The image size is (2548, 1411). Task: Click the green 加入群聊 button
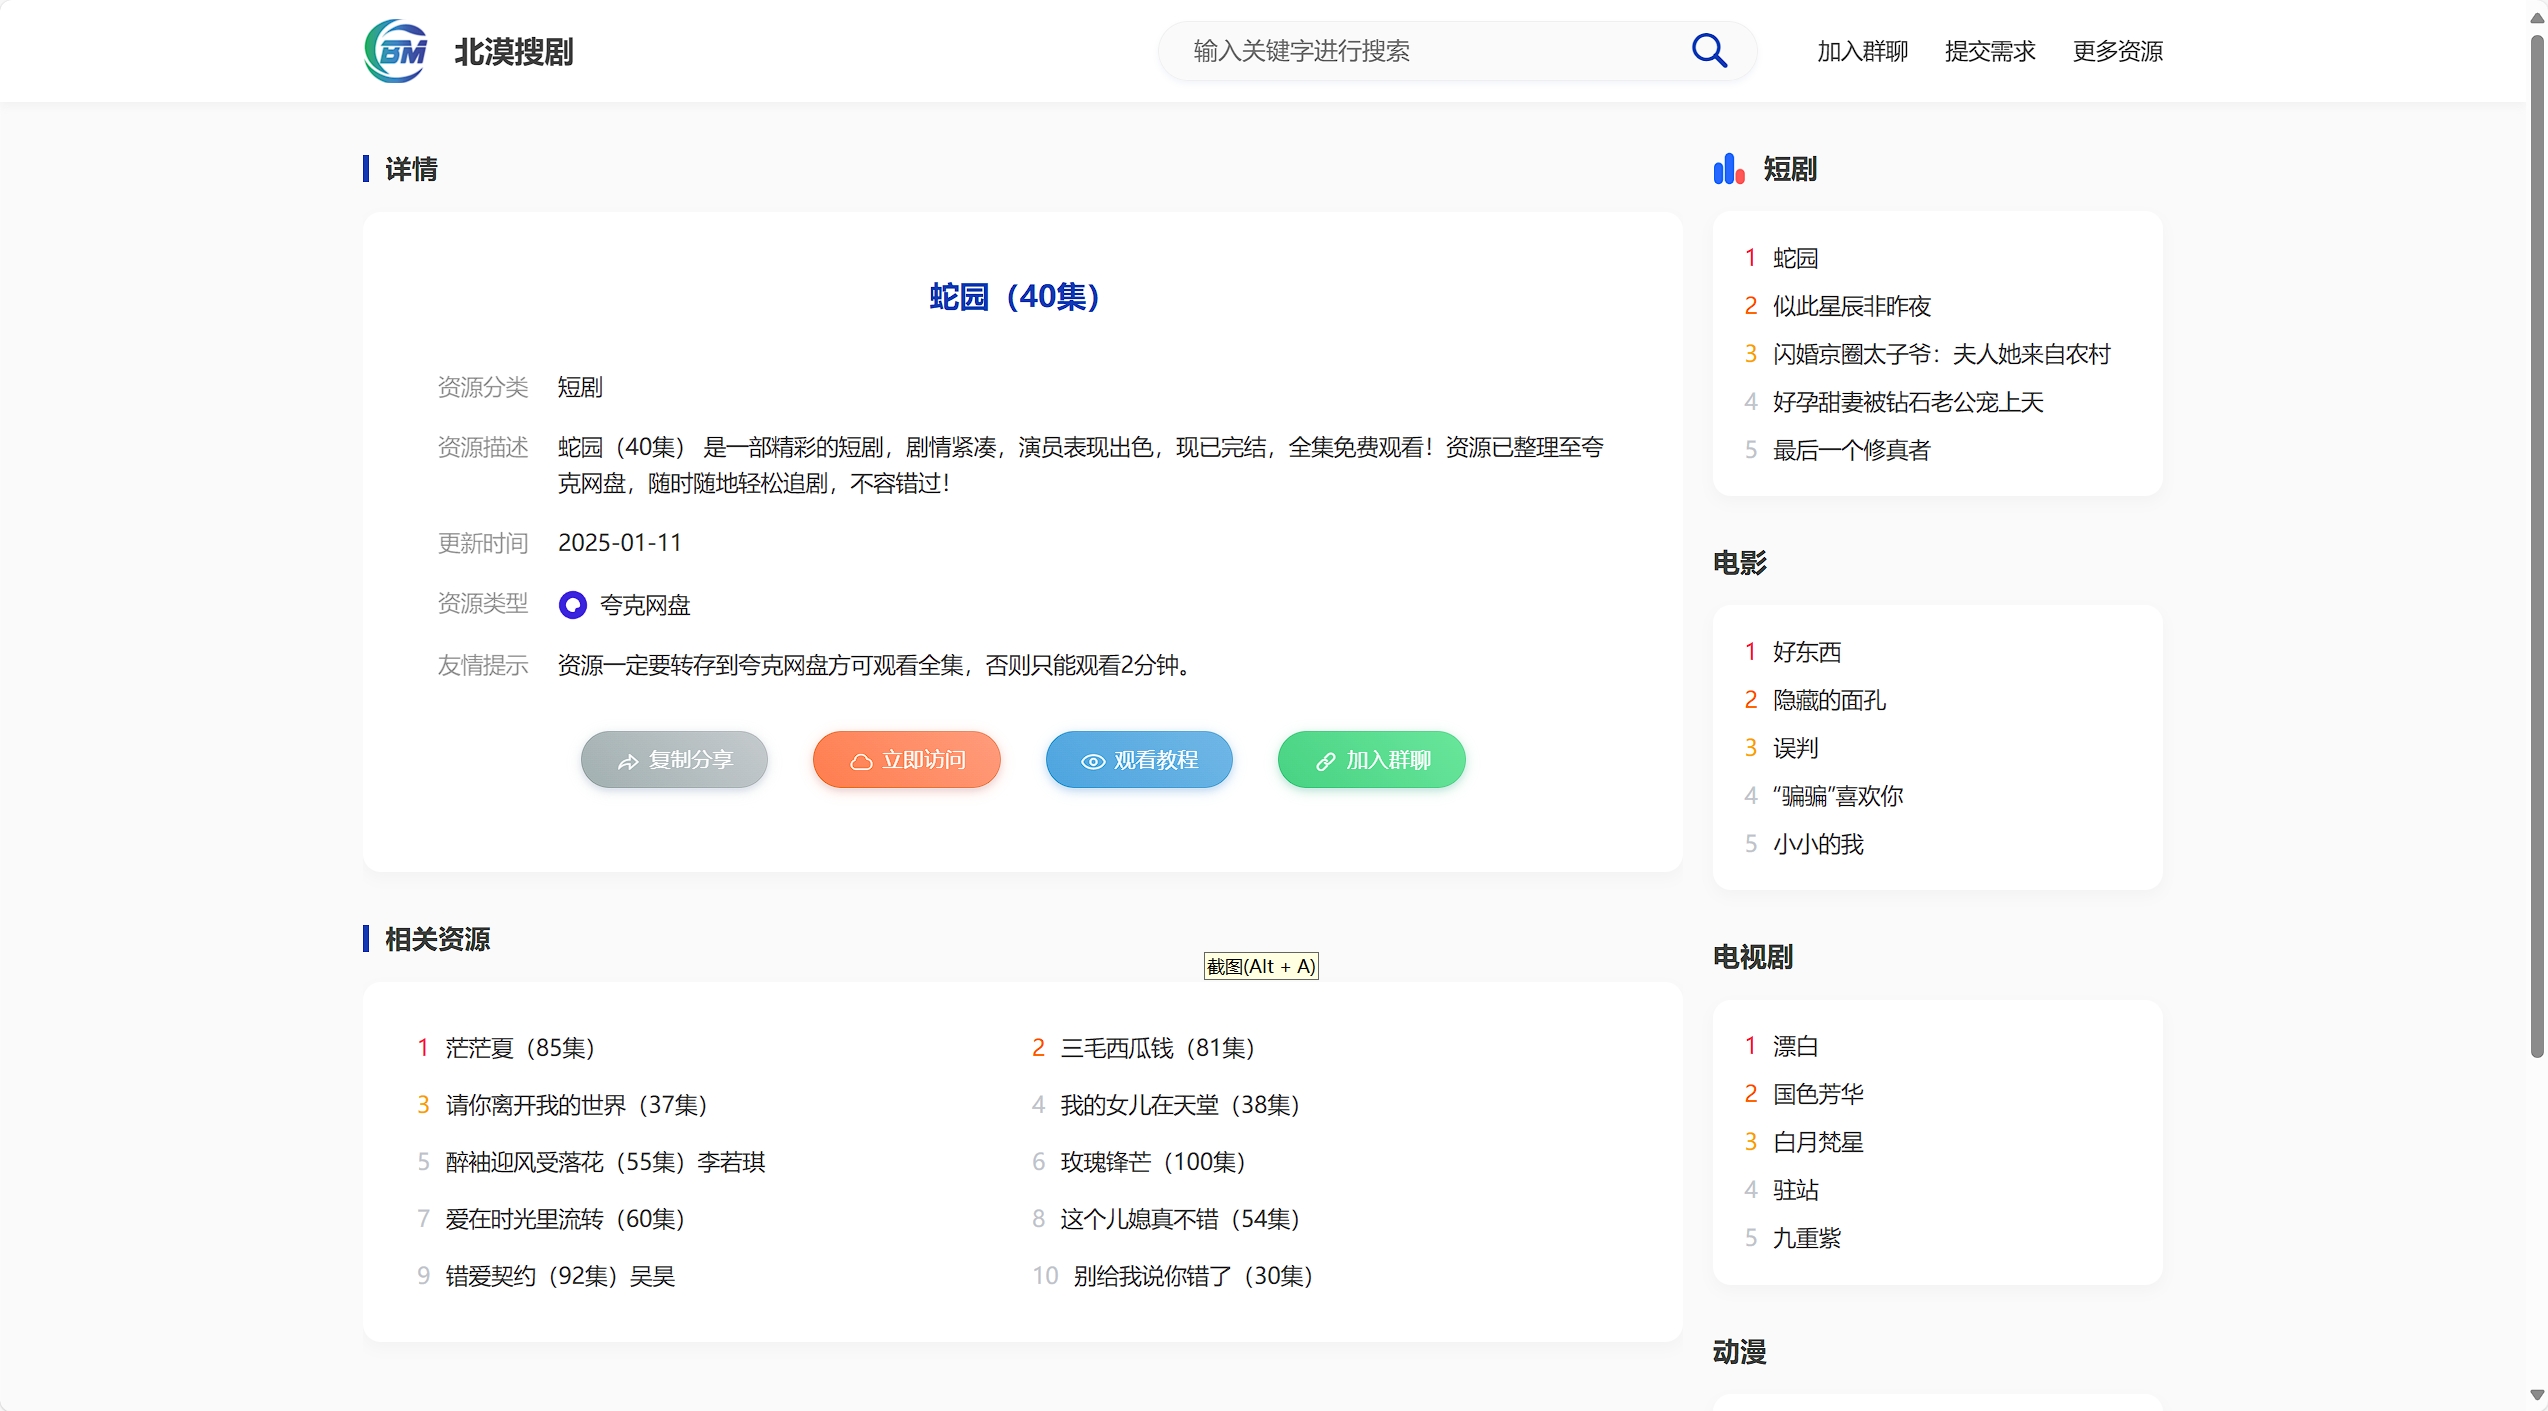click(1372, 760)
